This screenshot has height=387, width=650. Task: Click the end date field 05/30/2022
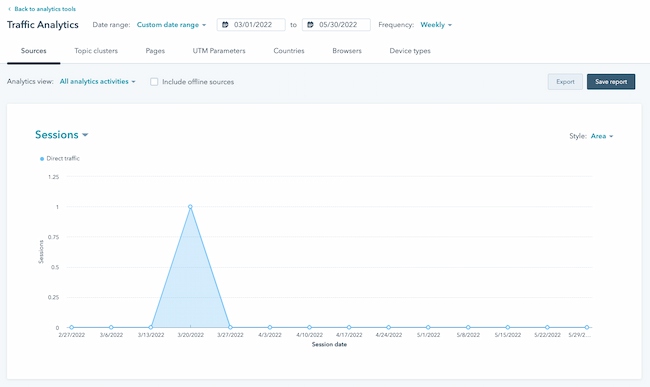(x=336, y=25)
